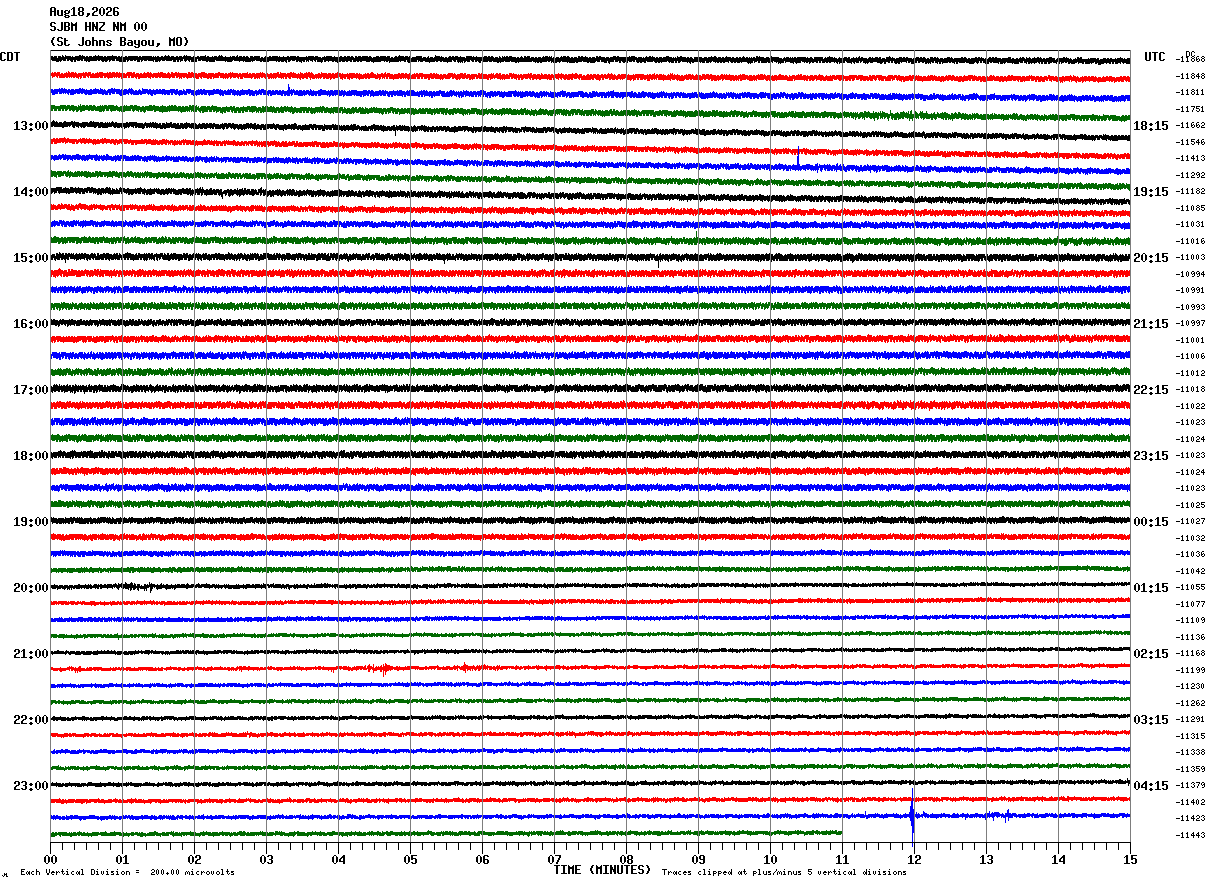Click the '20:15' UTC time label
Viewport: 1210px width, 886px height.
[1151, 258]
